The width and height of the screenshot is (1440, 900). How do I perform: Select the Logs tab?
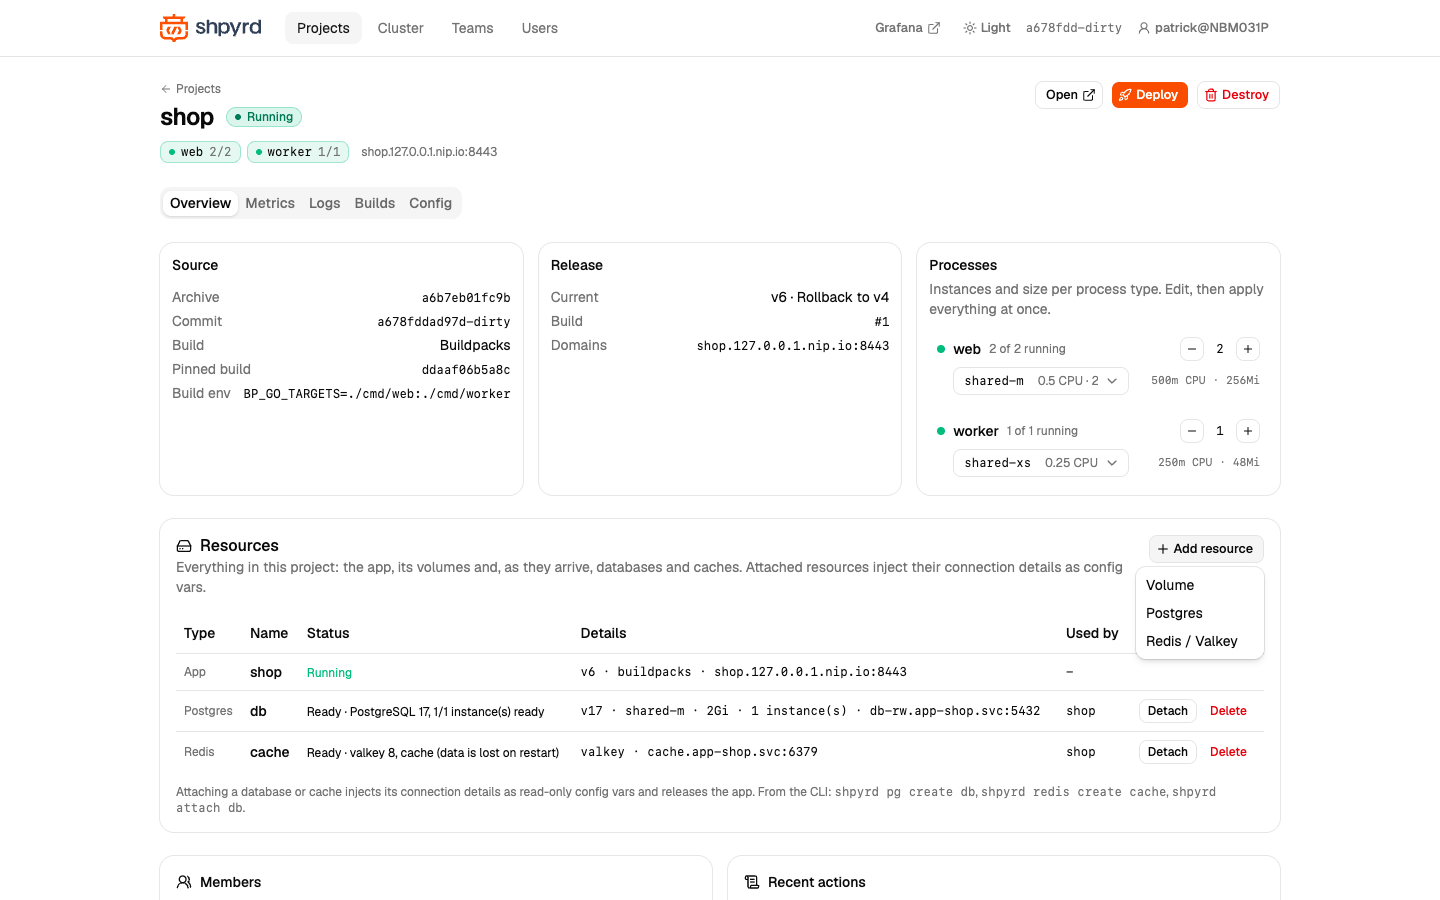[324, 203]
